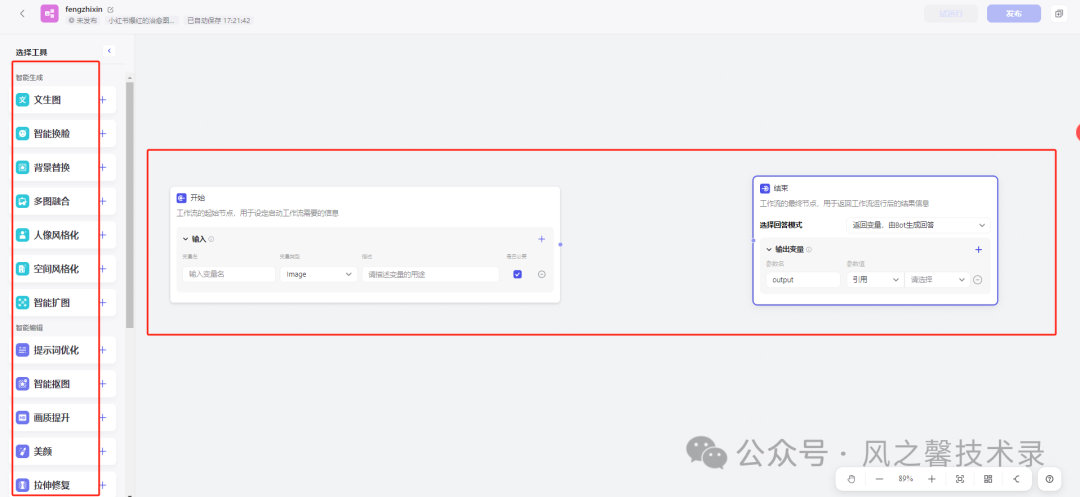Toggle the required checkbox in 开始 node
Screen dimensions: 1080x497
[517, 274]
